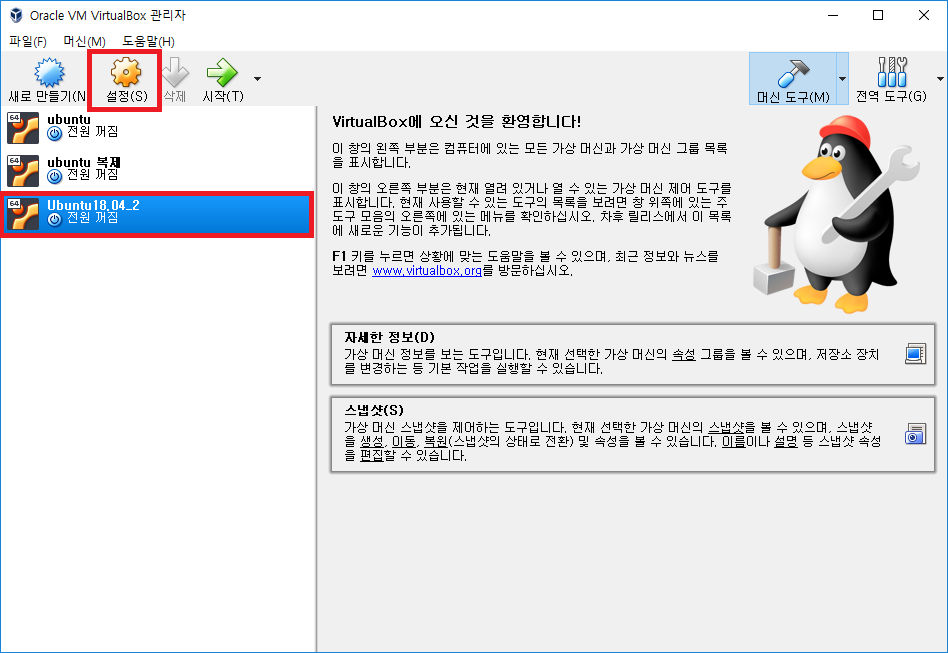
Task: Click the 복원 link in the snapshots description
Action: coord(435,442)
